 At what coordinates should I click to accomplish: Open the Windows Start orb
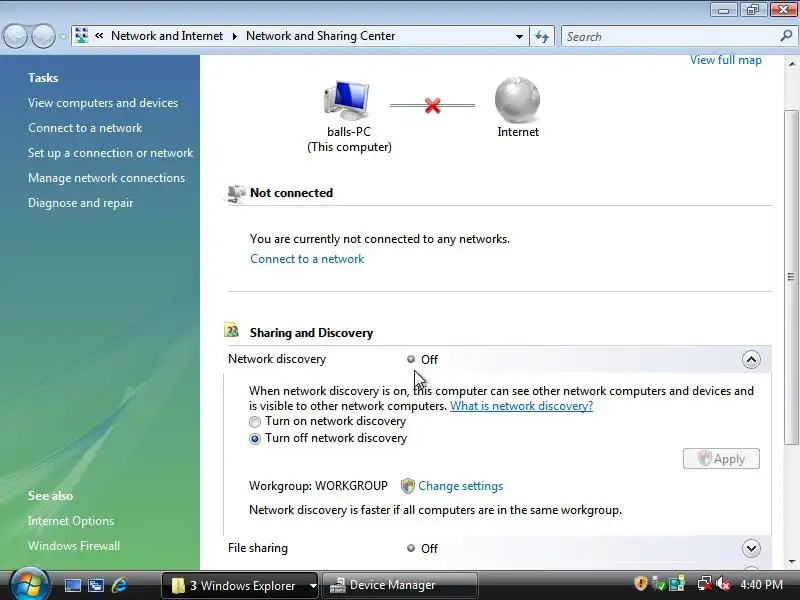click(x=29, y=584)
